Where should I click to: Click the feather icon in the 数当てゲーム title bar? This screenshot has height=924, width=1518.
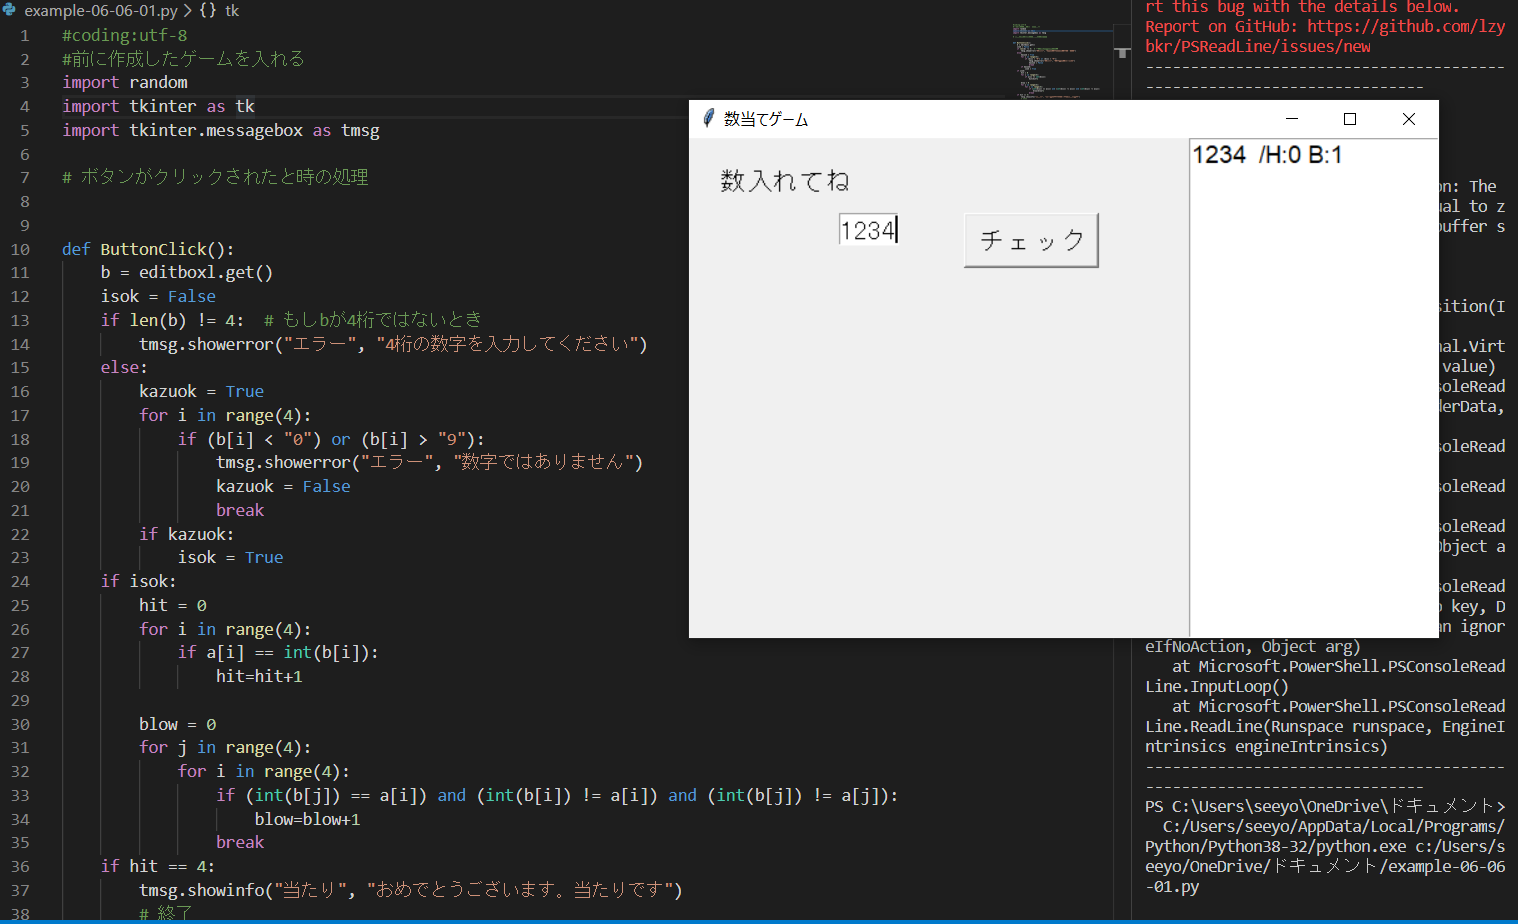tap(708, 118)
